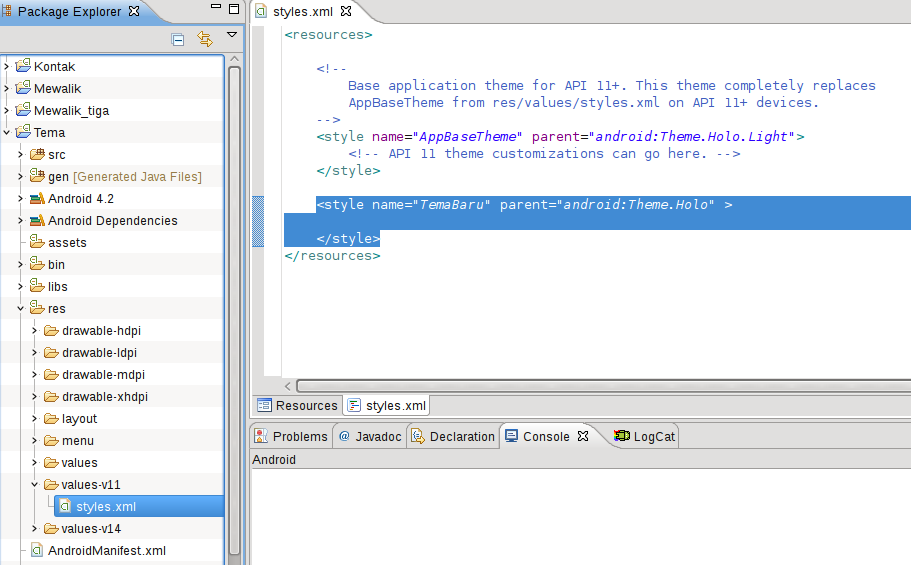Select the Tema project icon

click(23, 132)
